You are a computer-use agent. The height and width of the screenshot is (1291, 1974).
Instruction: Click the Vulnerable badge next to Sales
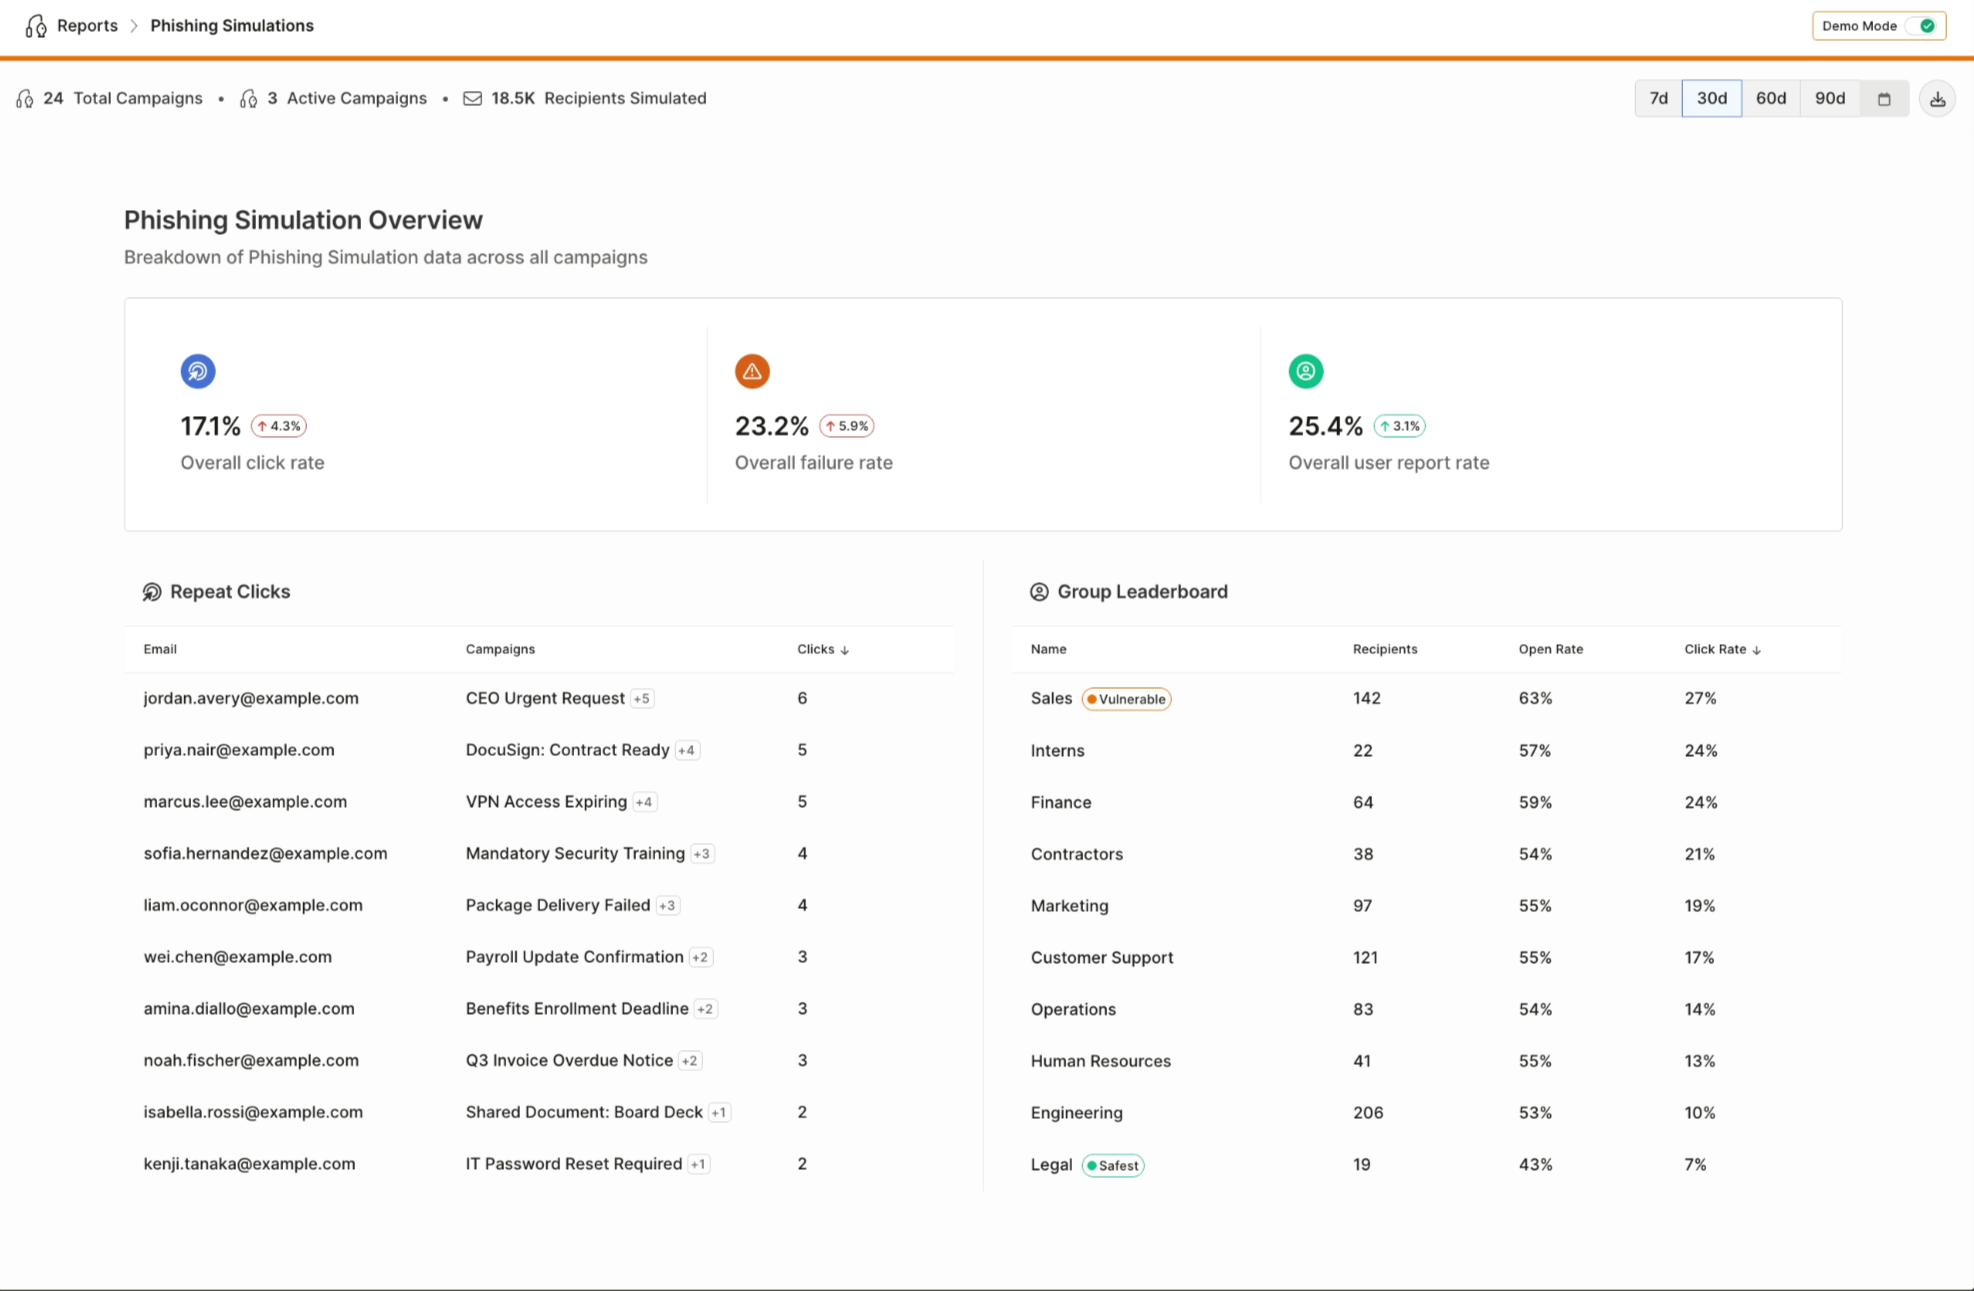[1126, 699]
